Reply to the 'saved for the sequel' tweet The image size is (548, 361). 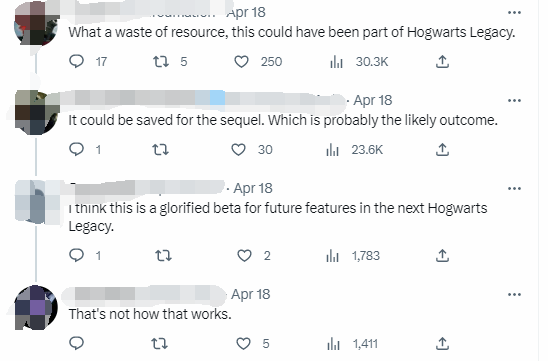point(76,150)
